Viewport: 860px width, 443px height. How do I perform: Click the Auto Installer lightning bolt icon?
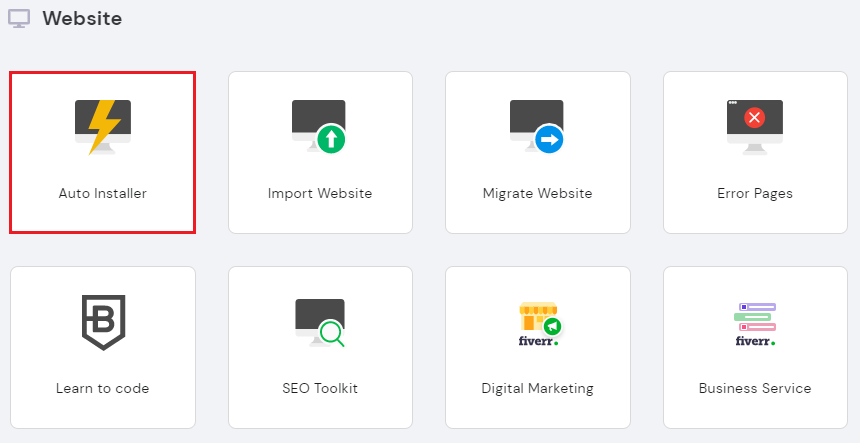pyautogui.click(x=103, y=126)
